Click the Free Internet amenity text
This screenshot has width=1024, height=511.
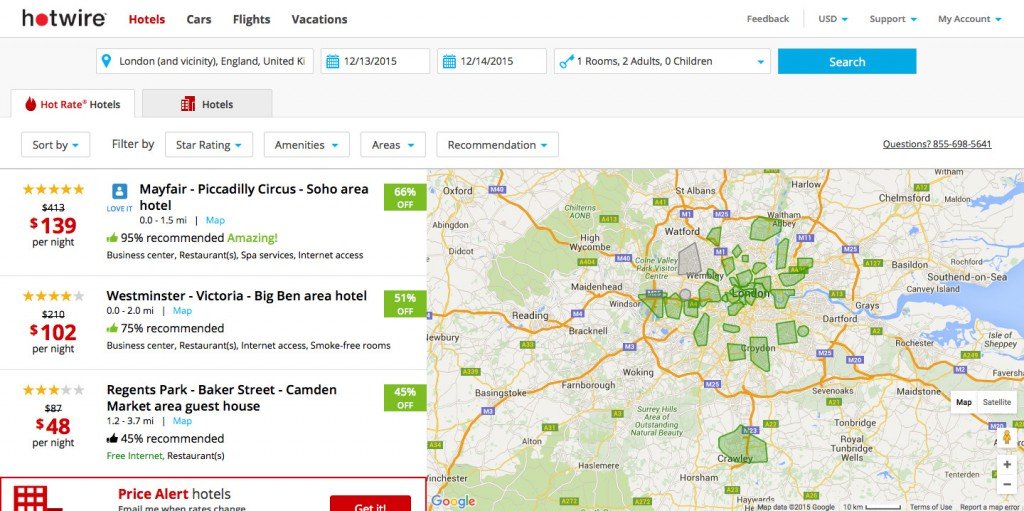(x=135, y=455)
